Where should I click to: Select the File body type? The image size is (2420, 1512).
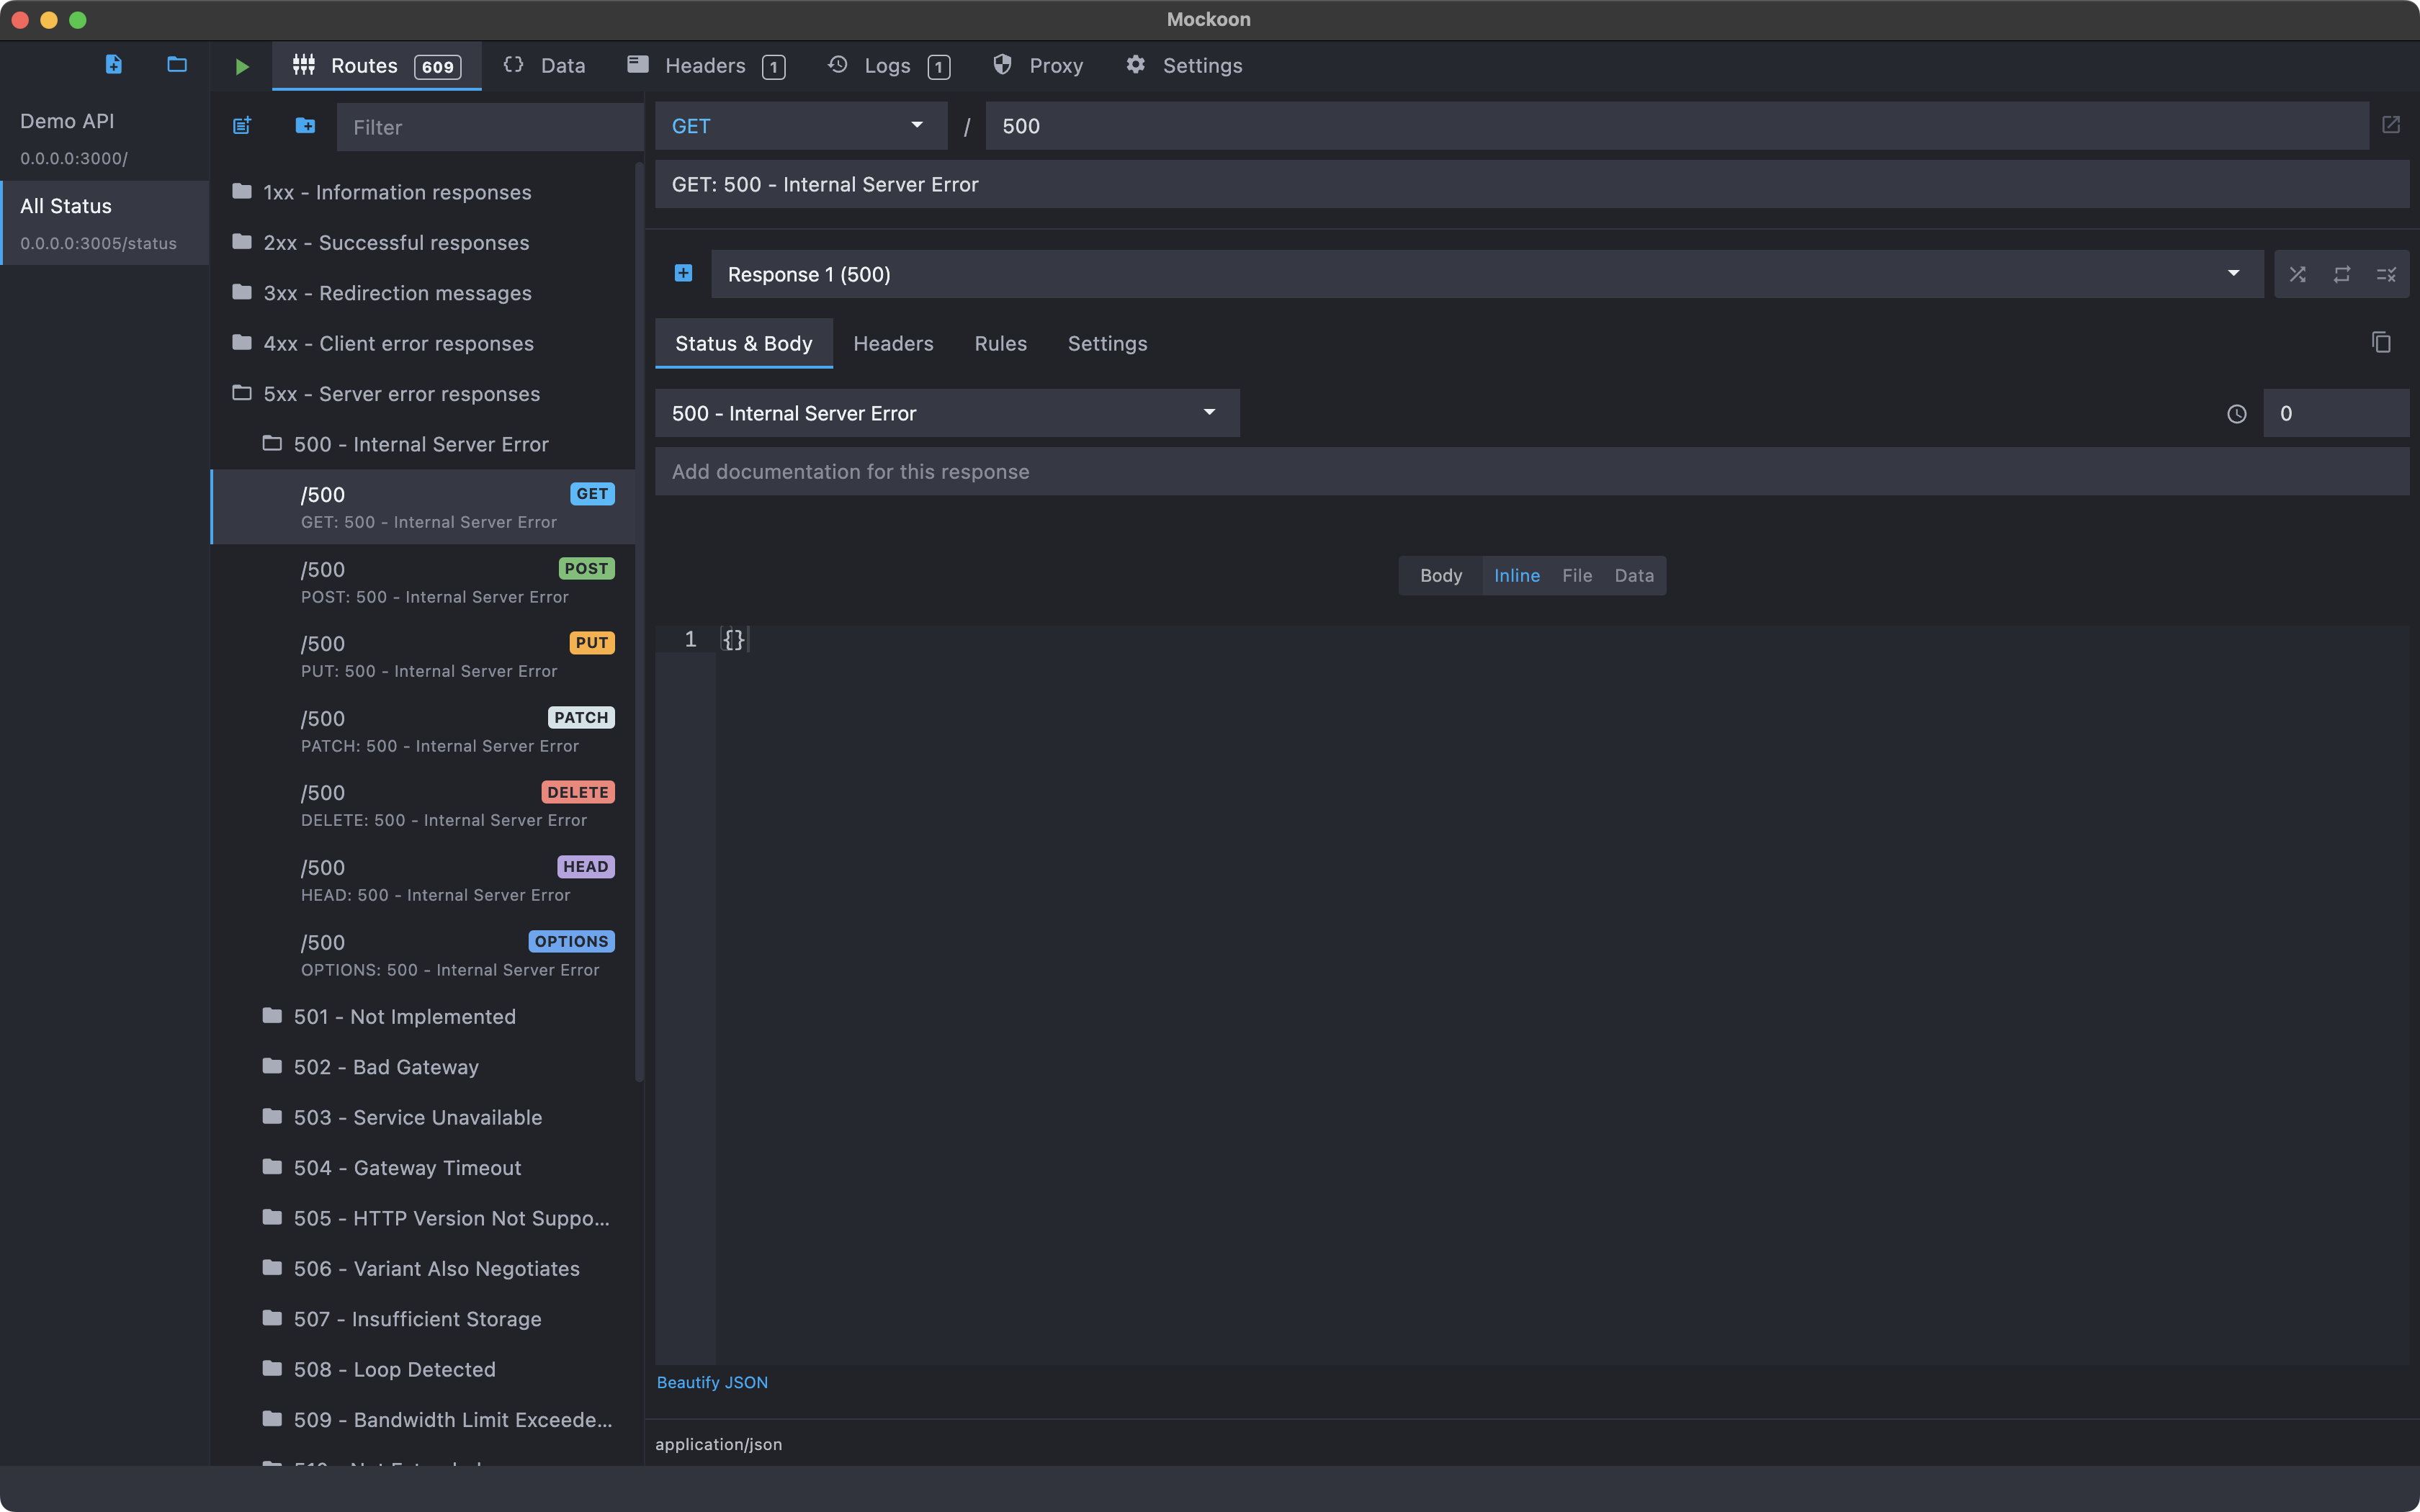click(1577, 575)
